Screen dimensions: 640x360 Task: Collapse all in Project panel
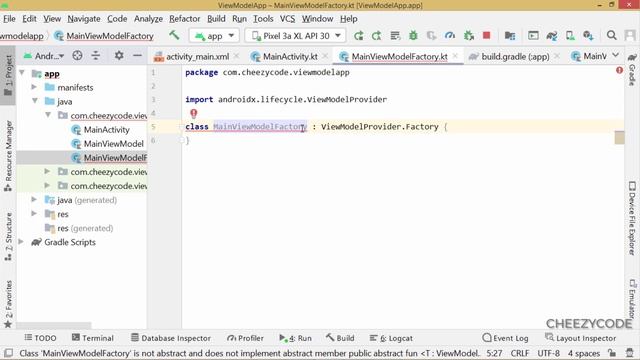pos(96,56)
